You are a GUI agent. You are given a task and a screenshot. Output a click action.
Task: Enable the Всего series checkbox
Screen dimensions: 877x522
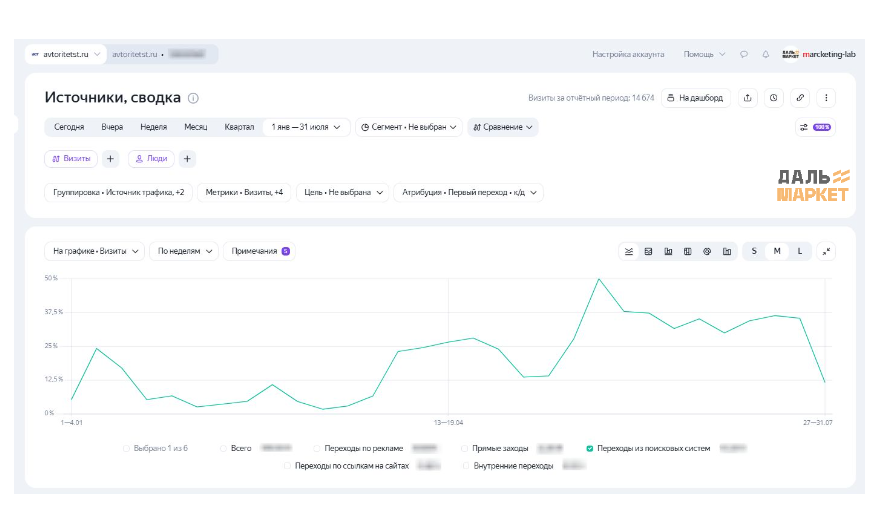coord(223,449)
